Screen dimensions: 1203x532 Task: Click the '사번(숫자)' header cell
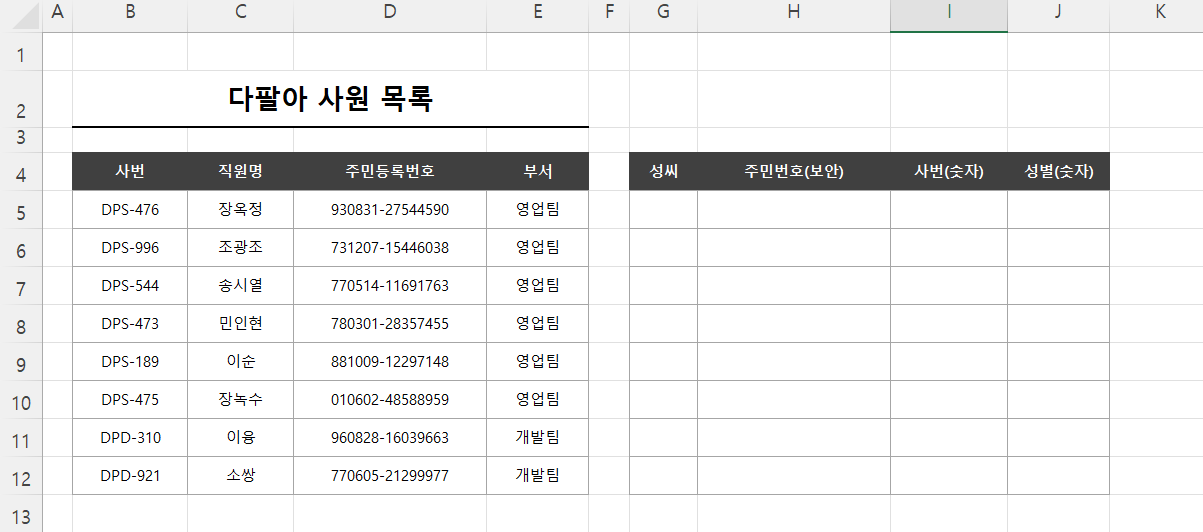pyautogui.click(x=949, y=171)
